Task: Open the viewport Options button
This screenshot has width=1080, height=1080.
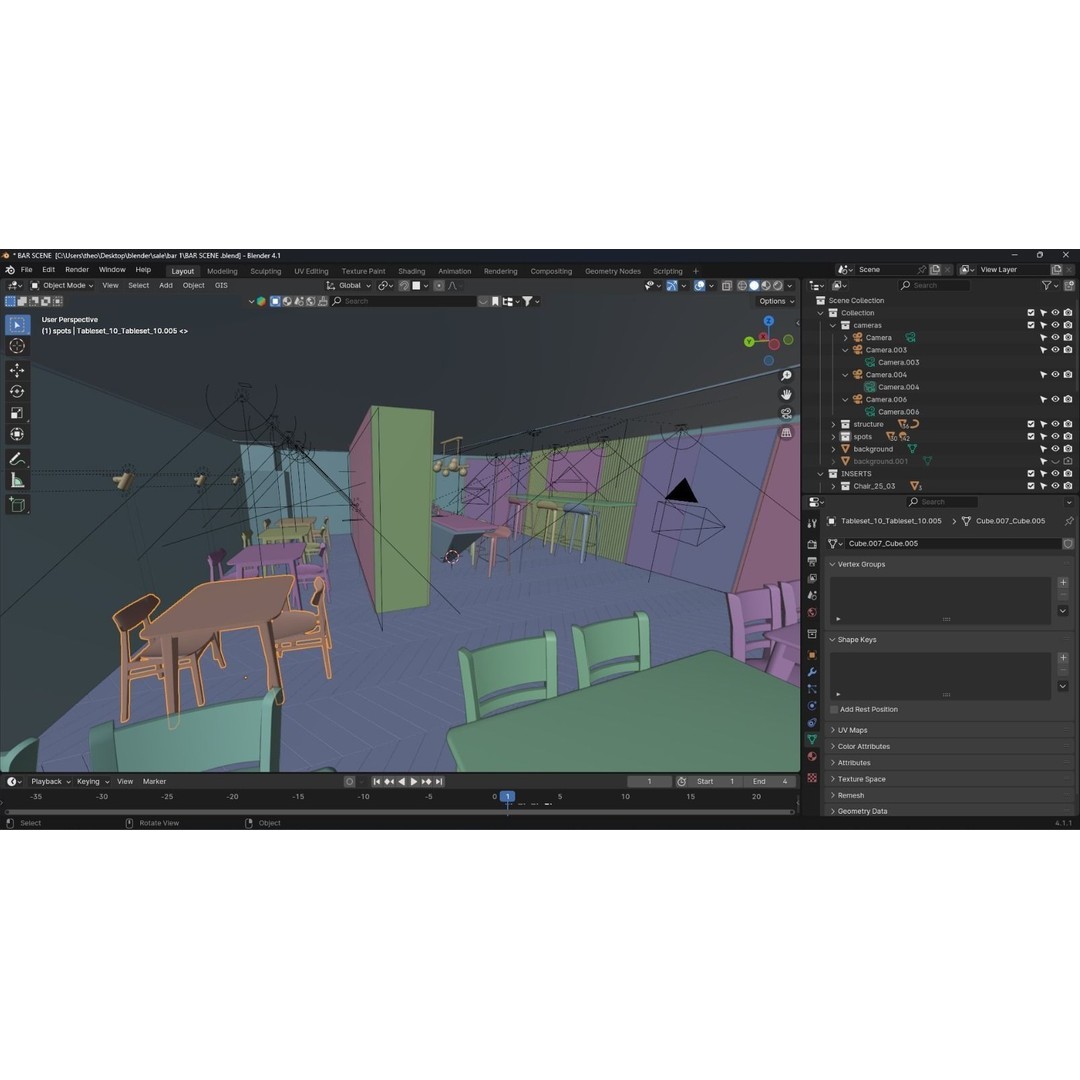Action: point(775,301)
